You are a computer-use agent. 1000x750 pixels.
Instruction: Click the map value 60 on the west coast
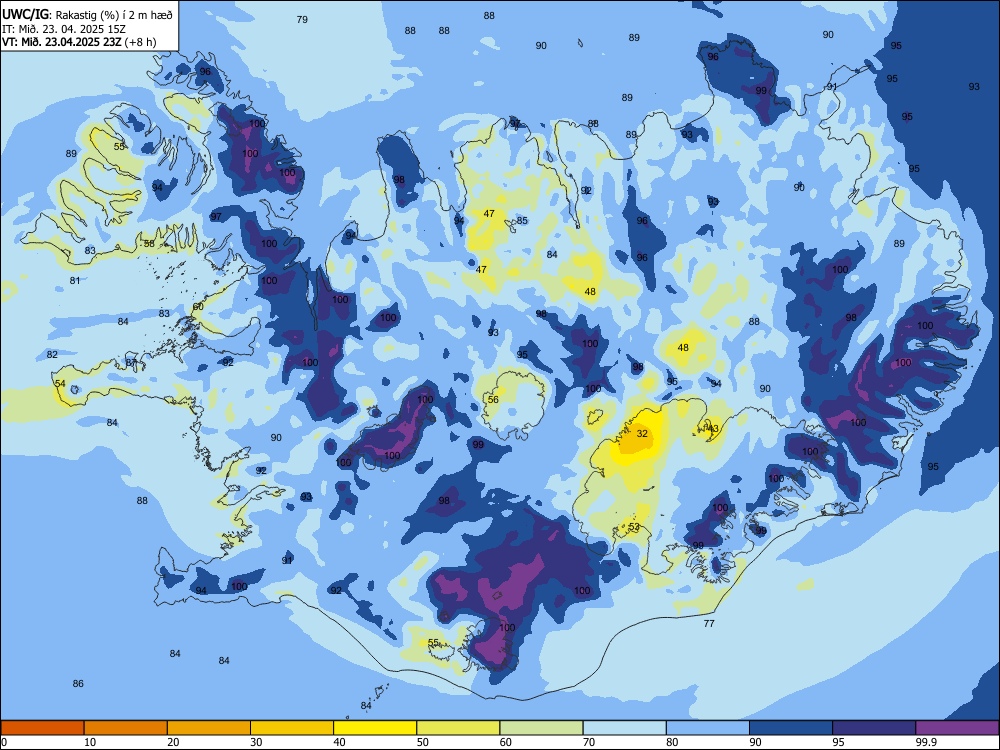coord(198,307)
